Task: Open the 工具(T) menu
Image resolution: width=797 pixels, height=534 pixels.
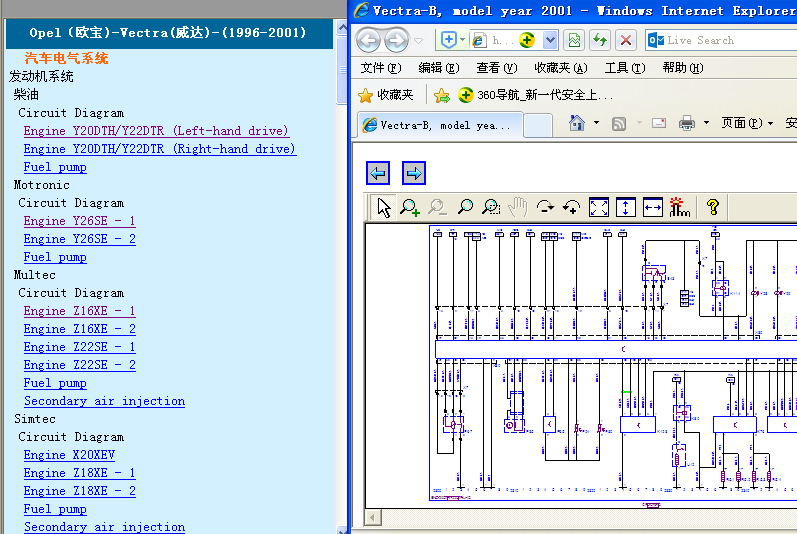Action: tap(625, 68)
